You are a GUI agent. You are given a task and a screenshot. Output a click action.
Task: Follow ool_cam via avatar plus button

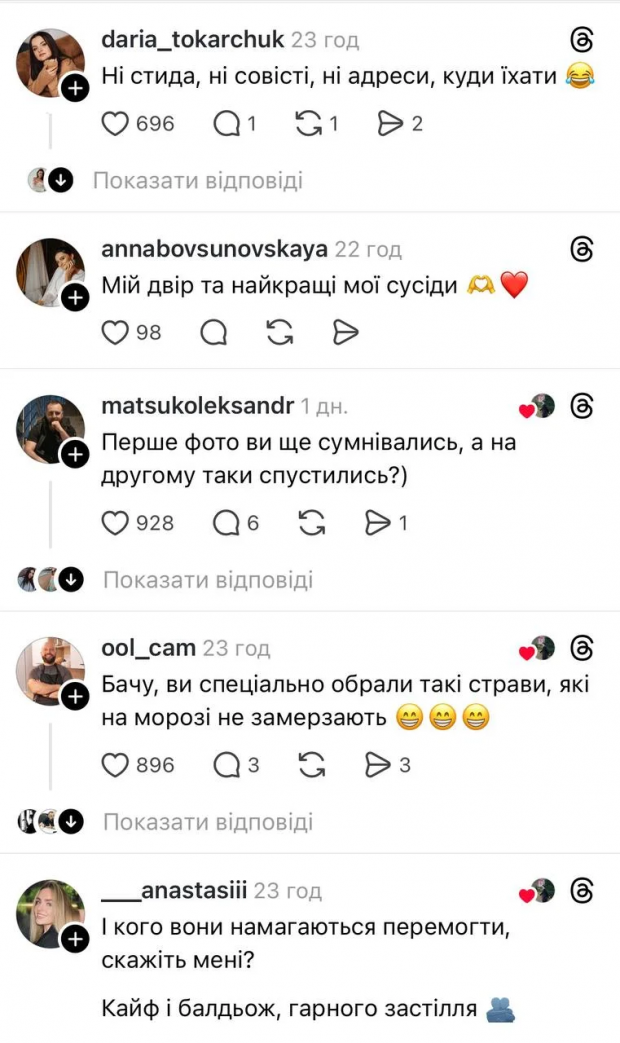(75, 697)
